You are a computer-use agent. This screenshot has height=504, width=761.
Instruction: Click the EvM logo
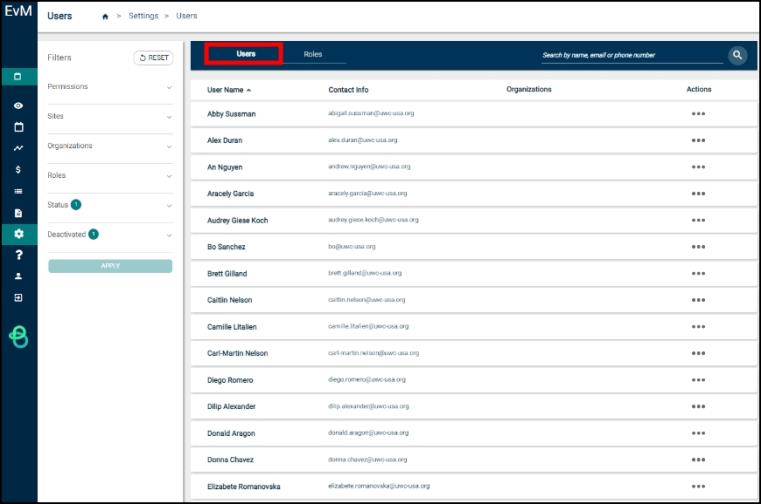18,11
